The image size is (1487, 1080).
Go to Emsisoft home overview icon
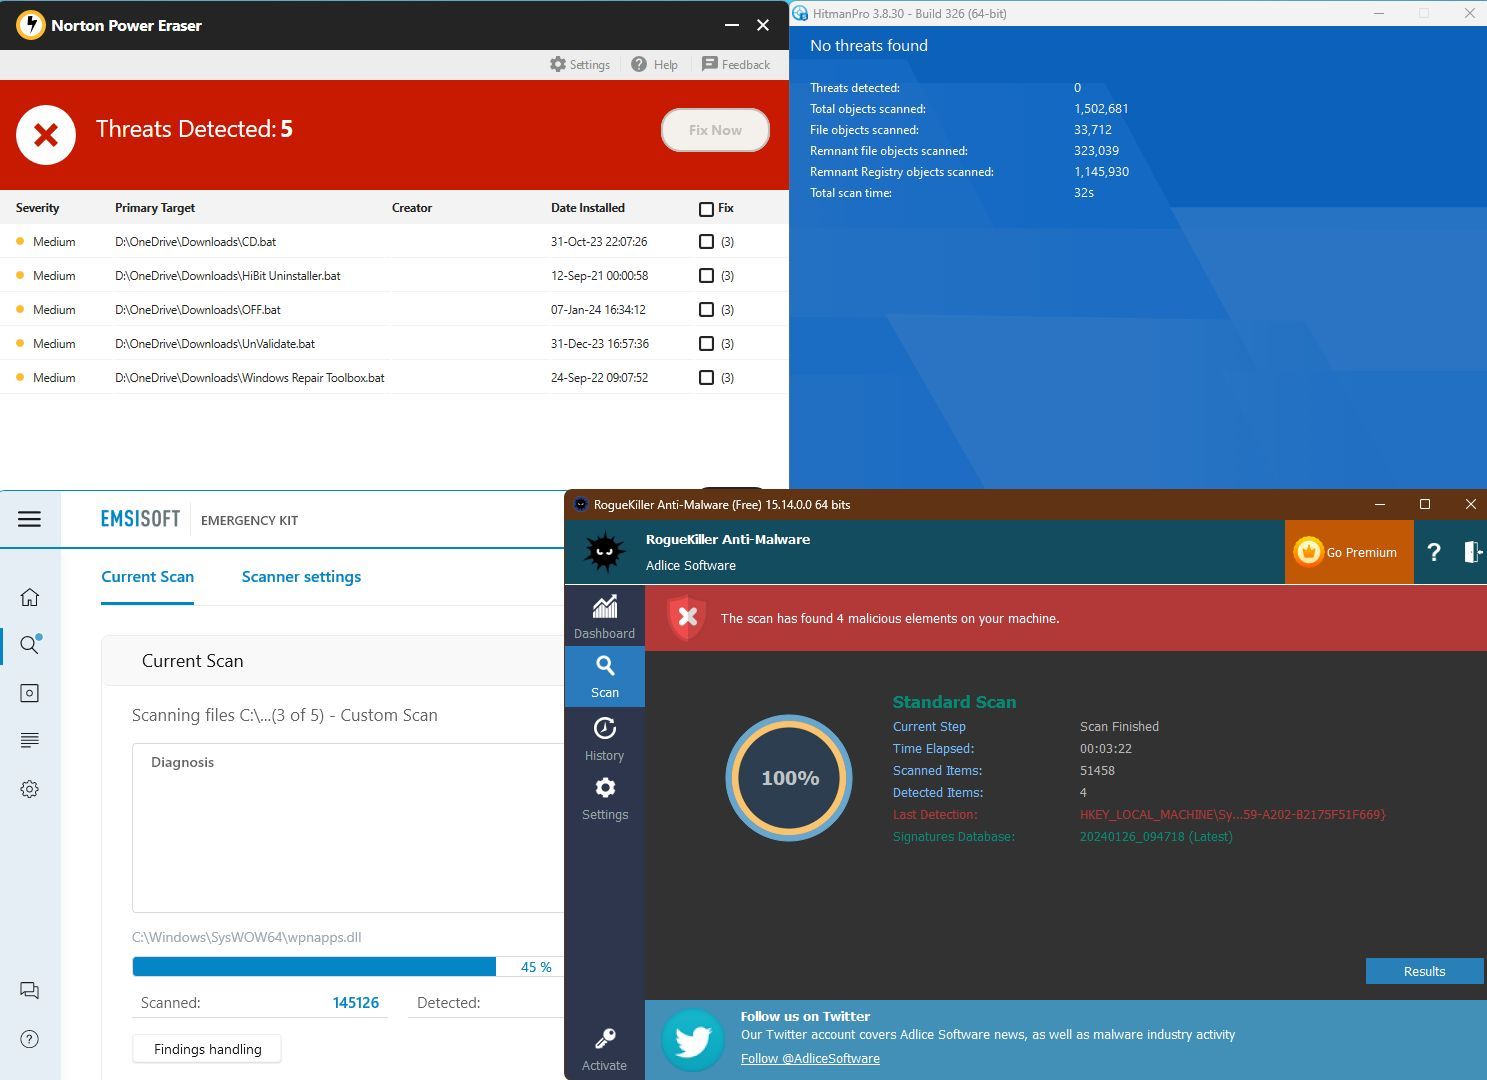pos(30,597)
